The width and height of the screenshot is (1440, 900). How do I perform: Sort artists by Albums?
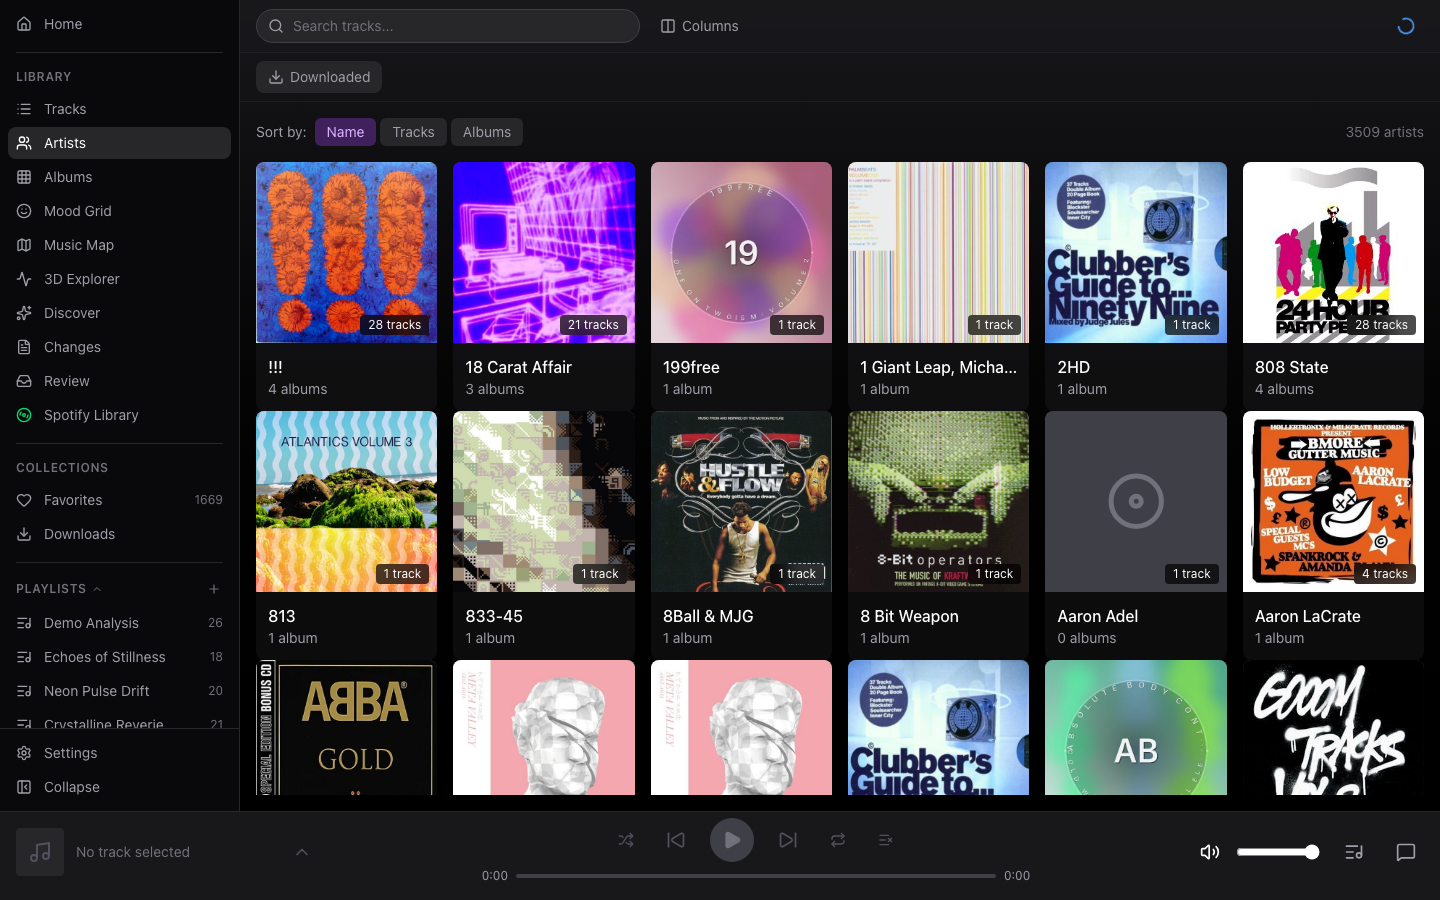[x=486, y=132]
